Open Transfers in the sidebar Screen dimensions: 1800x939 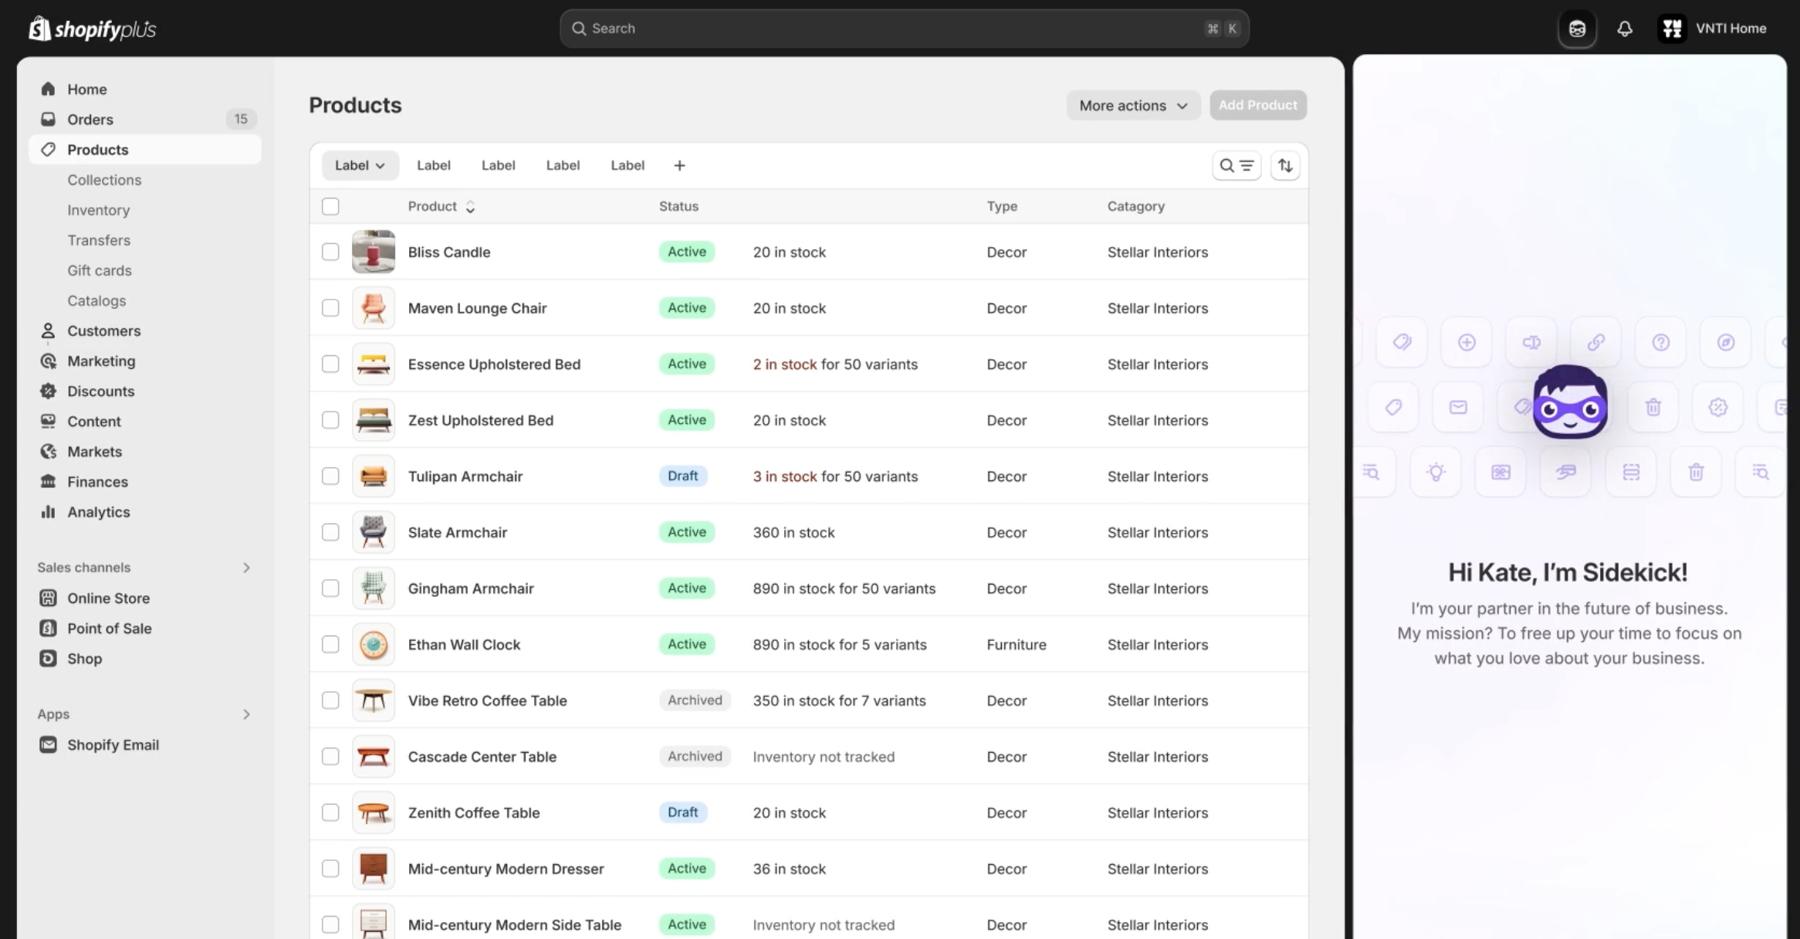tap(99, 240)
